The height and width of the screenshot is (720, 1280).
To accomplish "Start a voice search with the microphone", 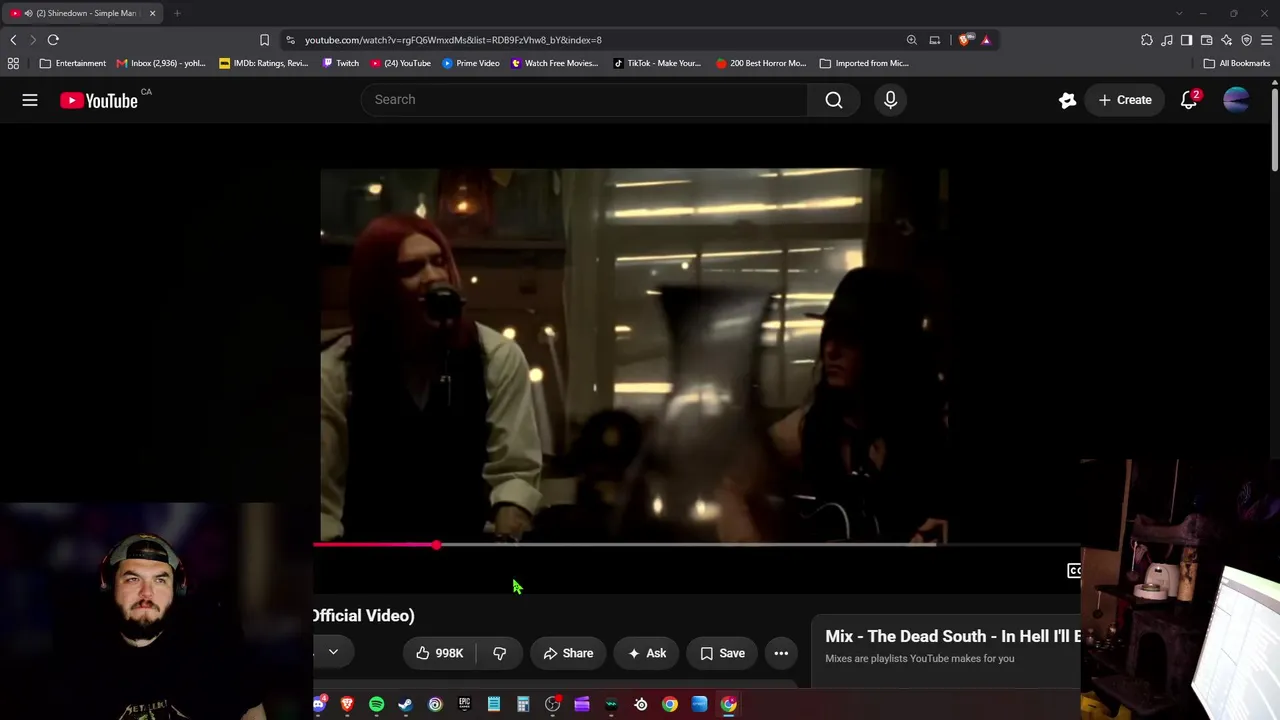I will coord(890,100).
